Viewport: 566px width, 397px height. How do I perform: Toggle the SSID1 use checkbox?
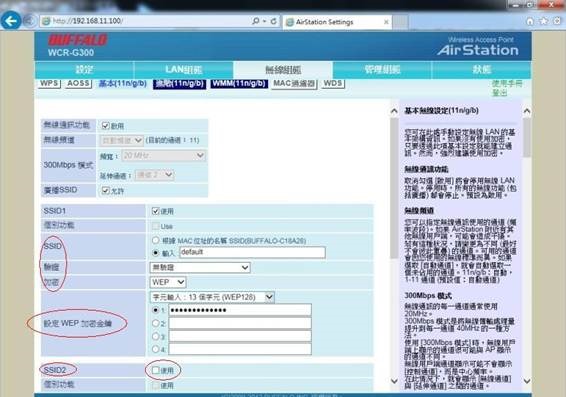[x=156, y=211]
